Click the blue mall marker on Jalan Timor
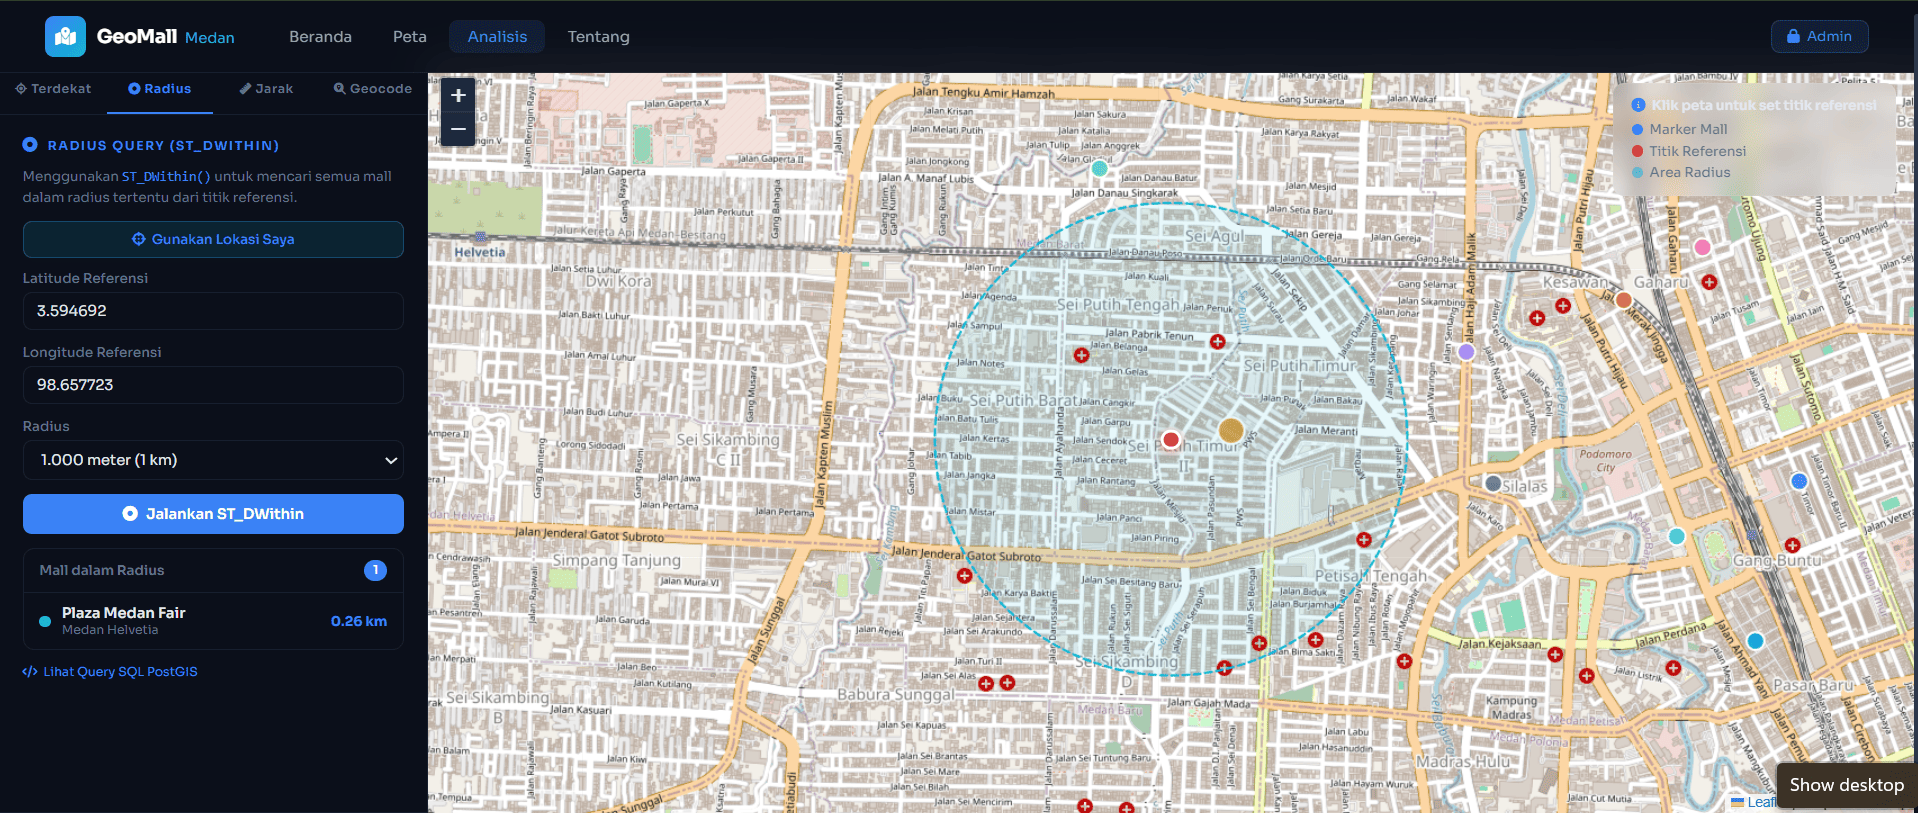Viewport: 1918px width, 813px height. pyautogui.click(x=1799, y=481)
